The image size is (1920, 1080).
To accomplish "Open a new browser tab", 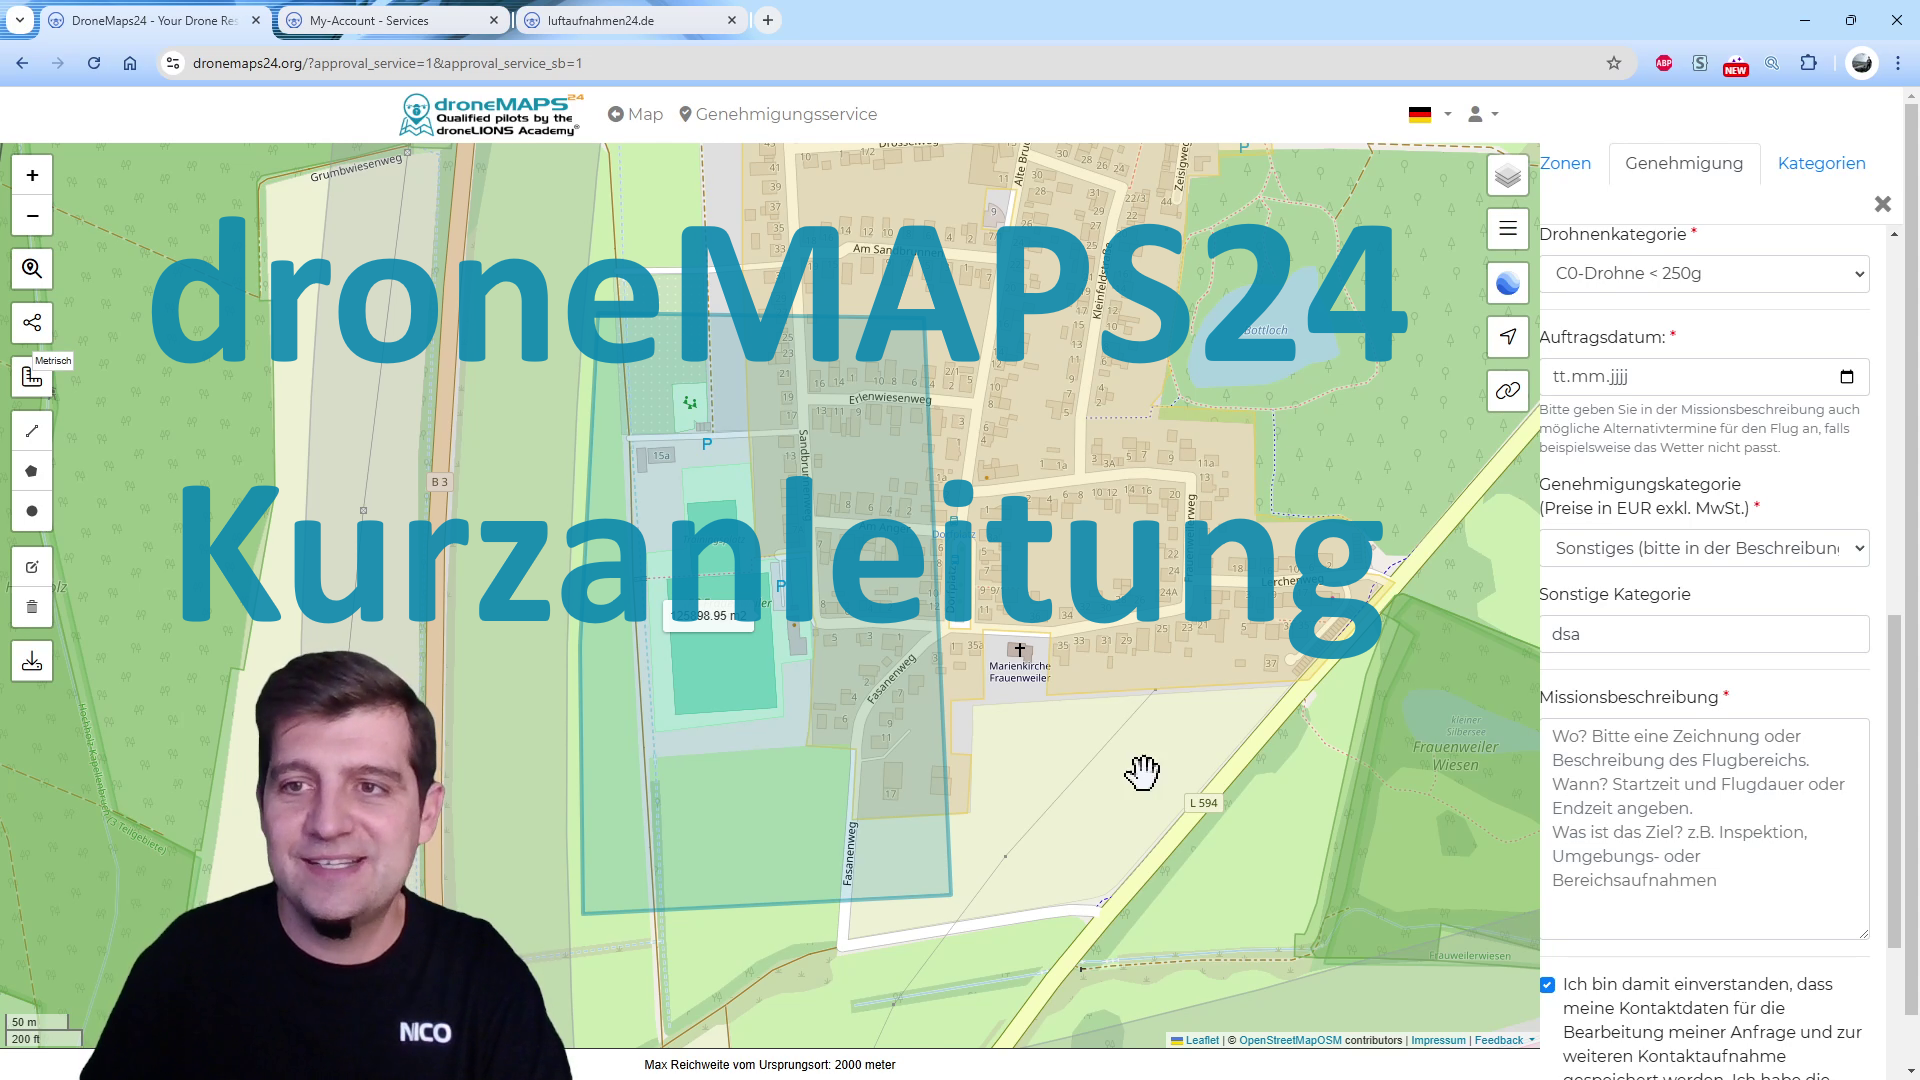I will (768, 20).
